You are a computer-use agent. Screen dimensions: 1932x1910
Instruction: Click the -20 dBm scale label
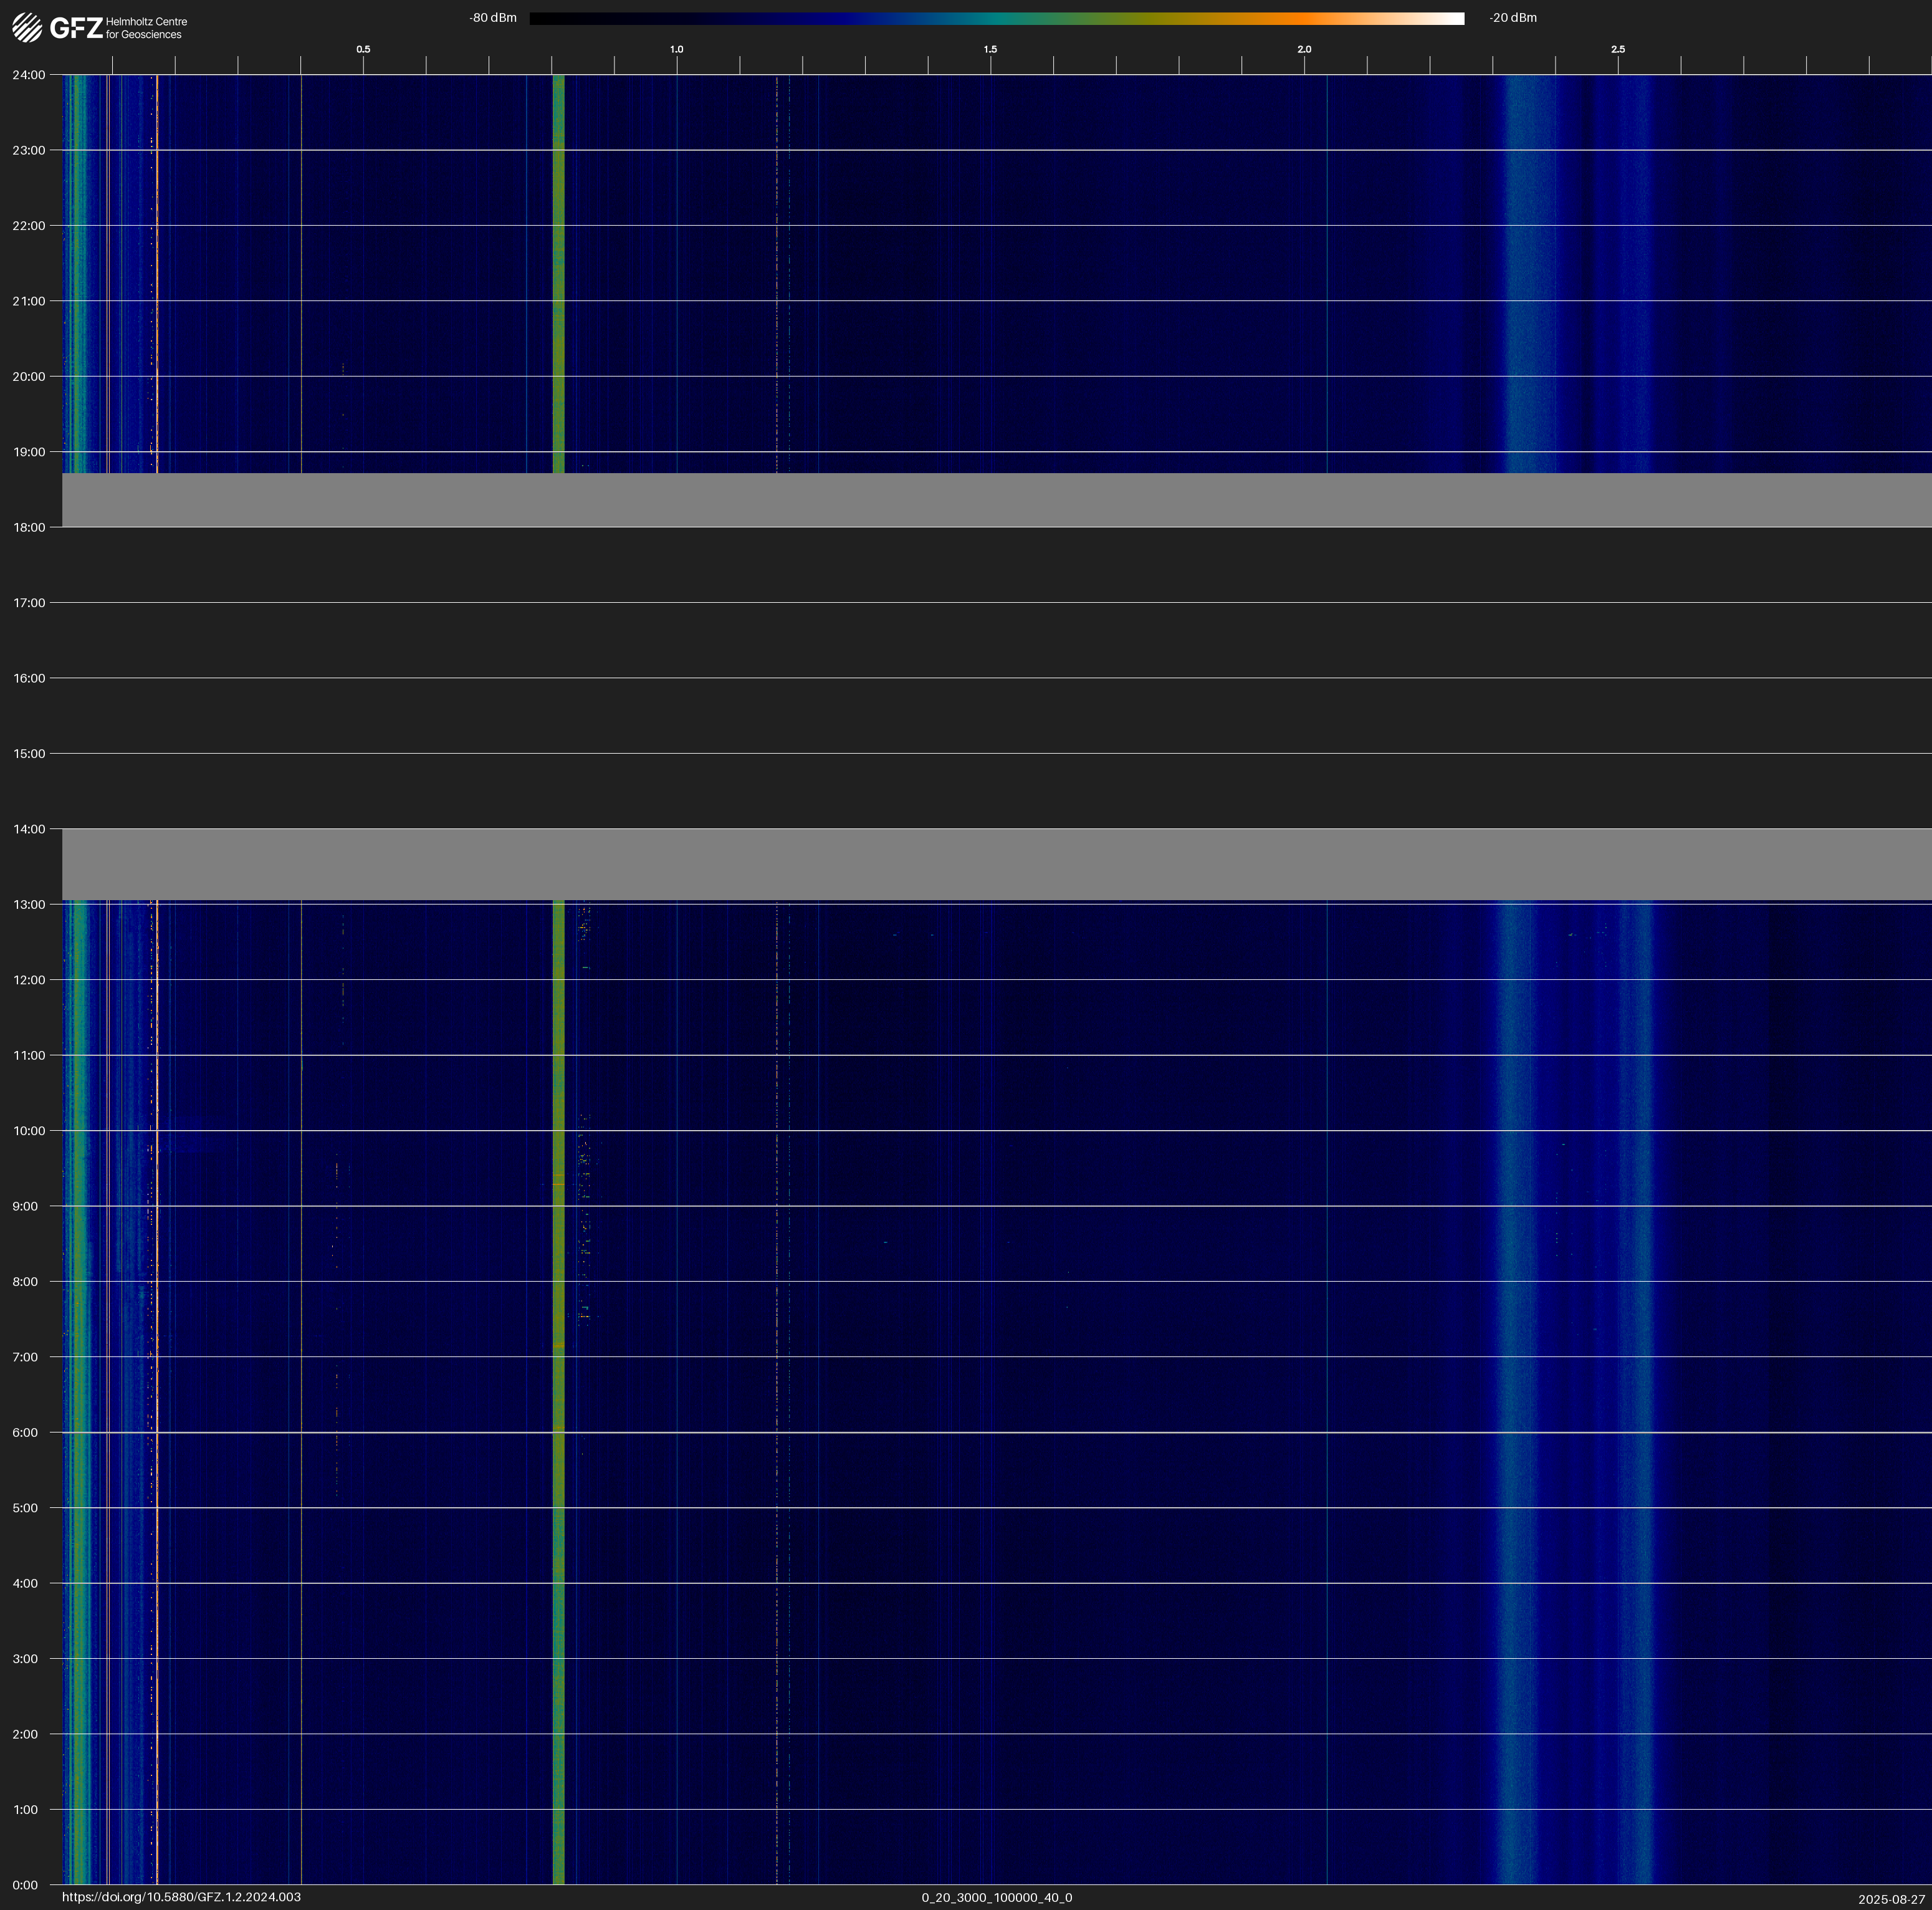[x=1512, y=18]
